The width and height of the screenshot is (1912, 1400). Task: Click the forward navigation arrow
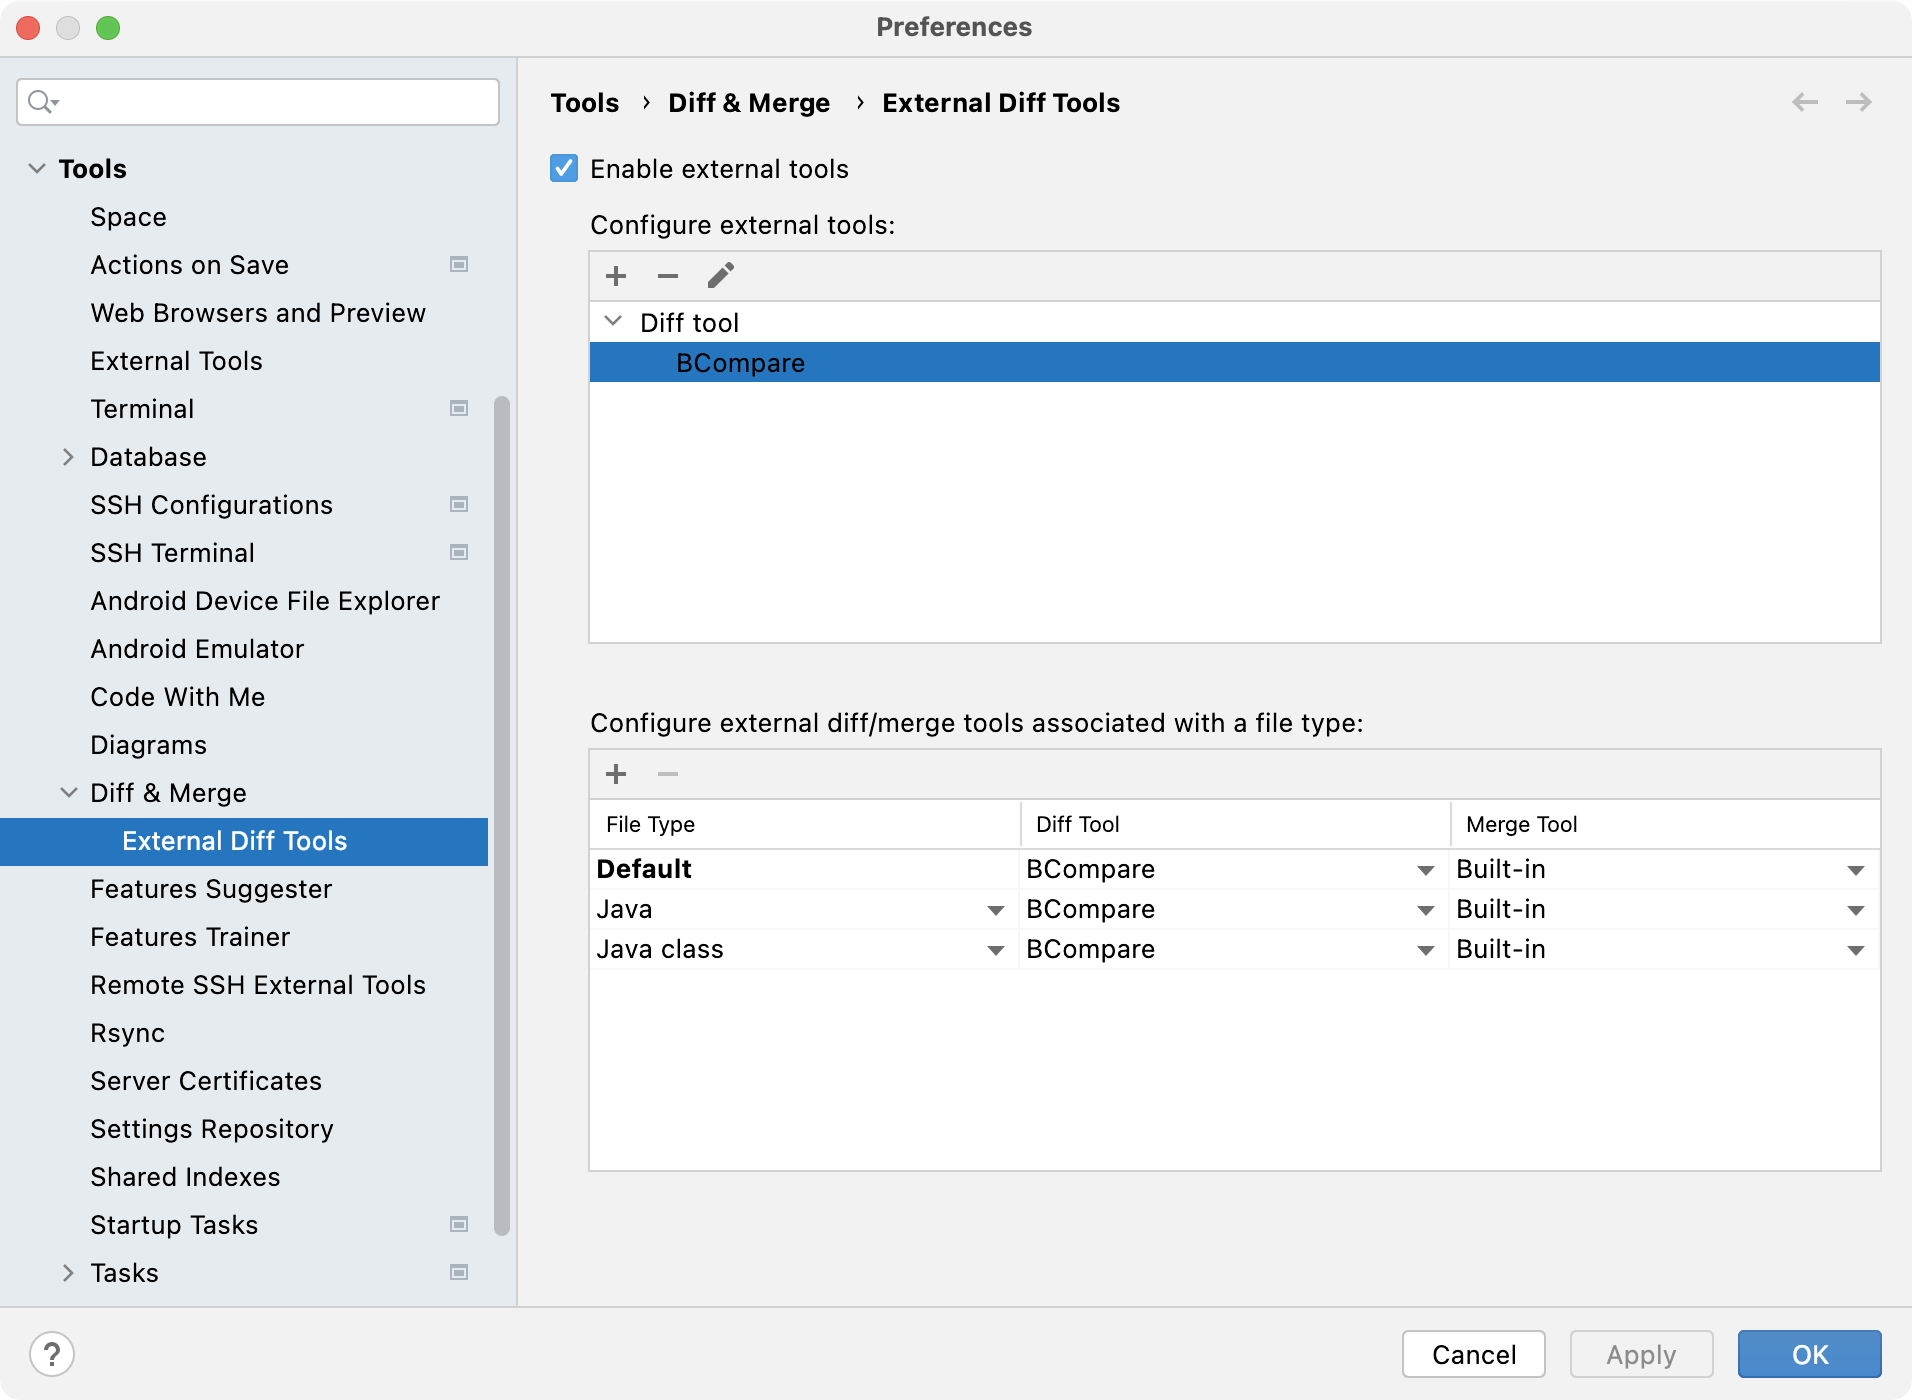pos(1858,102)
